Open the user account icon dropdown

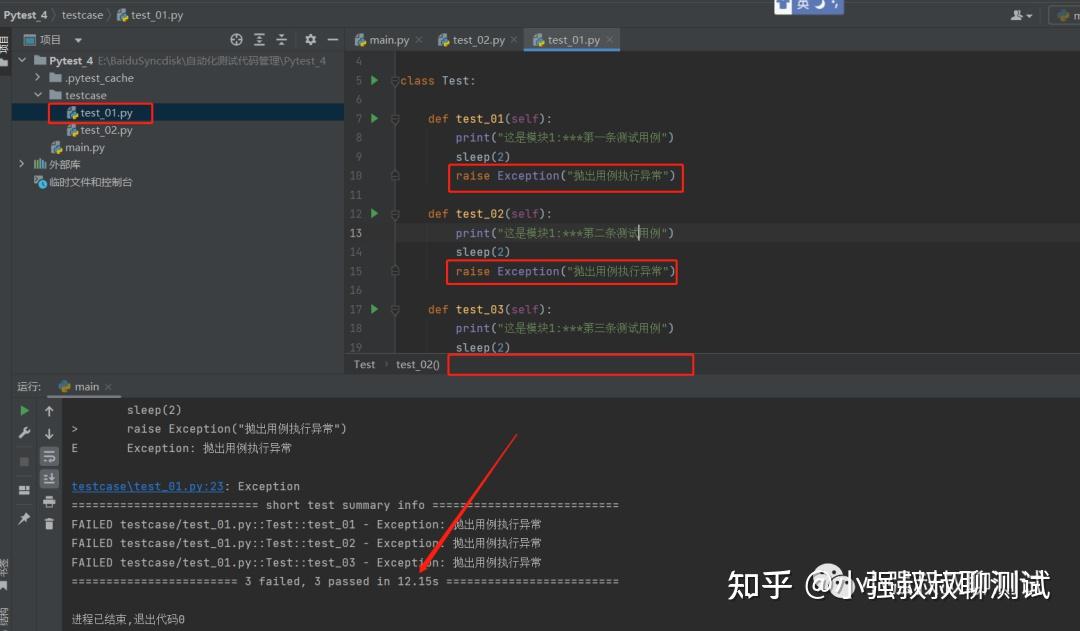1021,15
